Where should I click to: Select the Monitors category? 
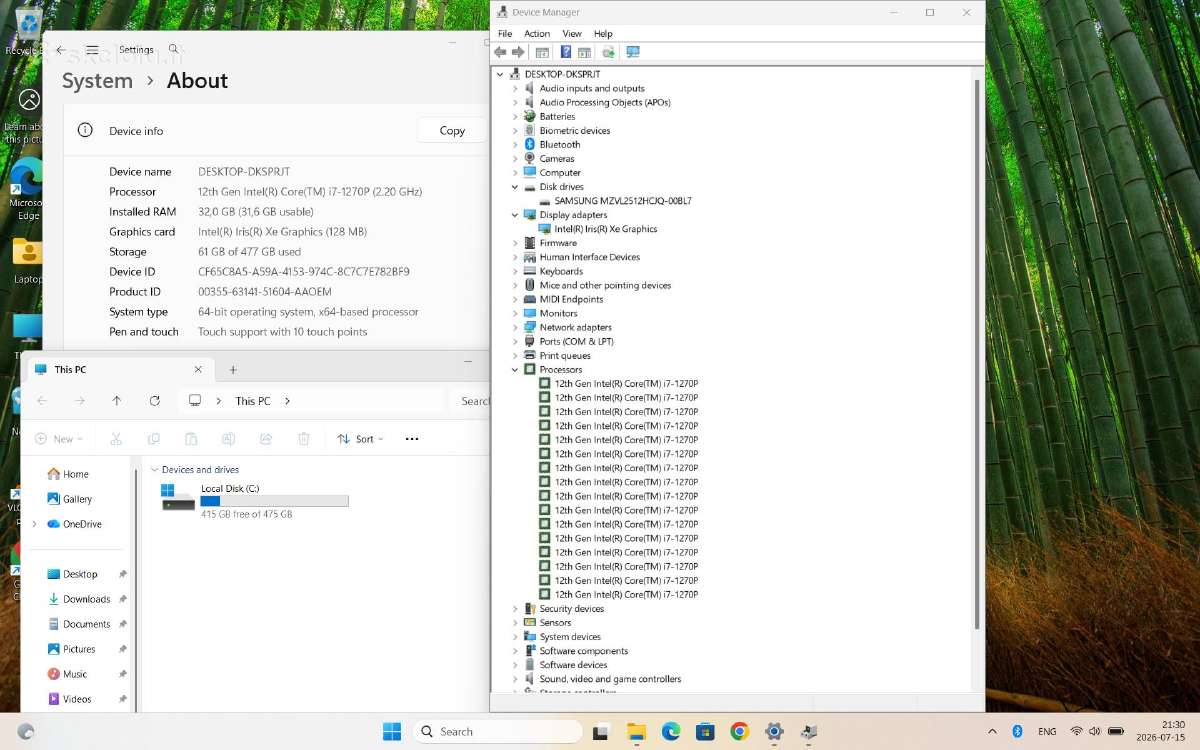pos(558,313)
